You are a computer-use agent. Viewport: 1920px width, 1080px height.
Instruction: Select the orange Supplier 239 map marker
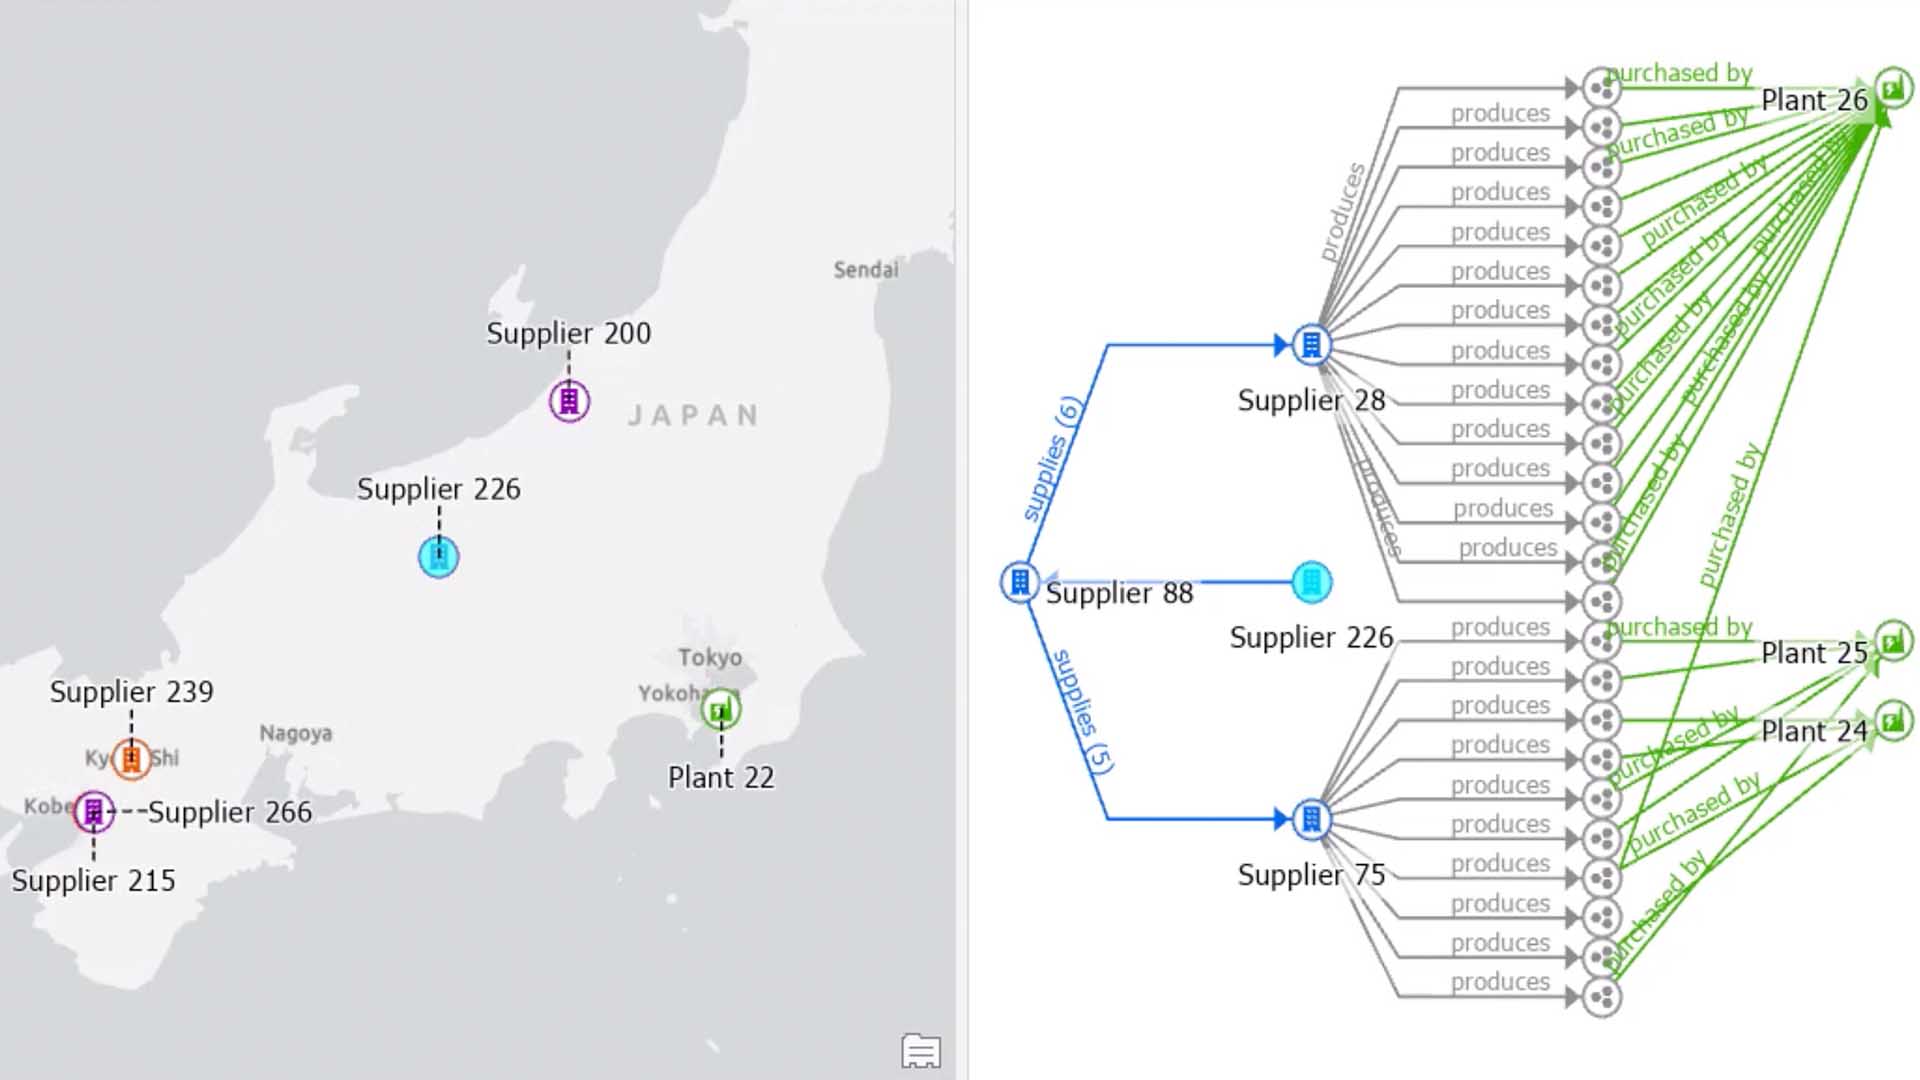click(131, 759)
